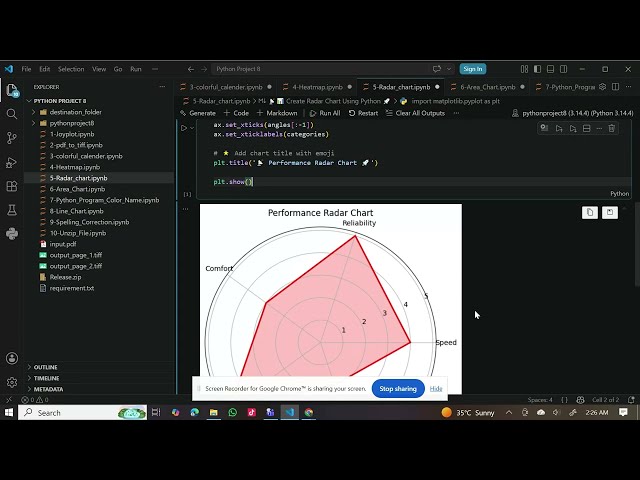Open the Selection menu
This screenshot has height=480, width=640.
pyautogui.click(x=71, y=69)
